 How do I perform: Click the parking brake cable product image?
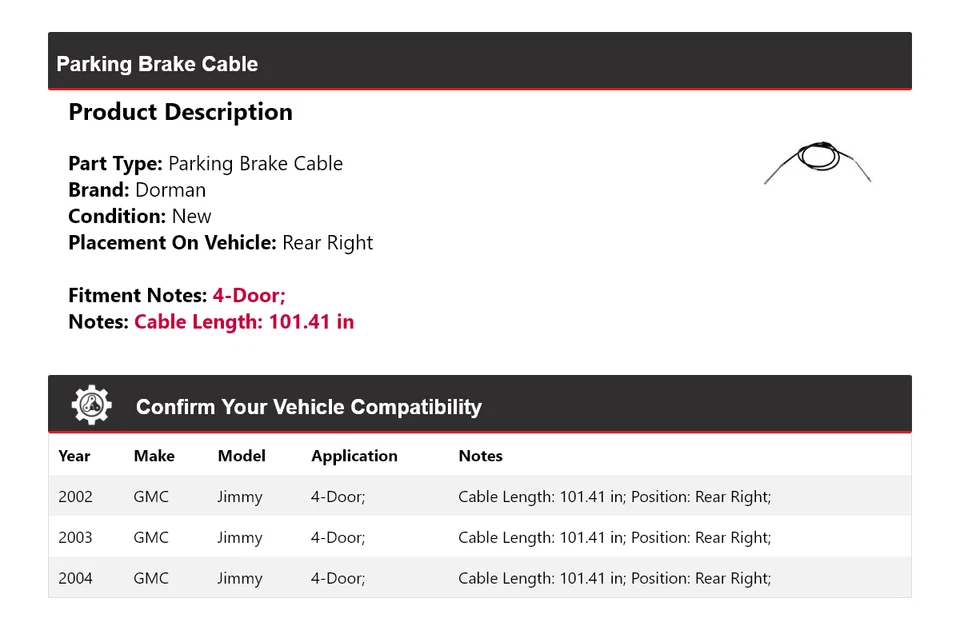click(x=817, y=161)
